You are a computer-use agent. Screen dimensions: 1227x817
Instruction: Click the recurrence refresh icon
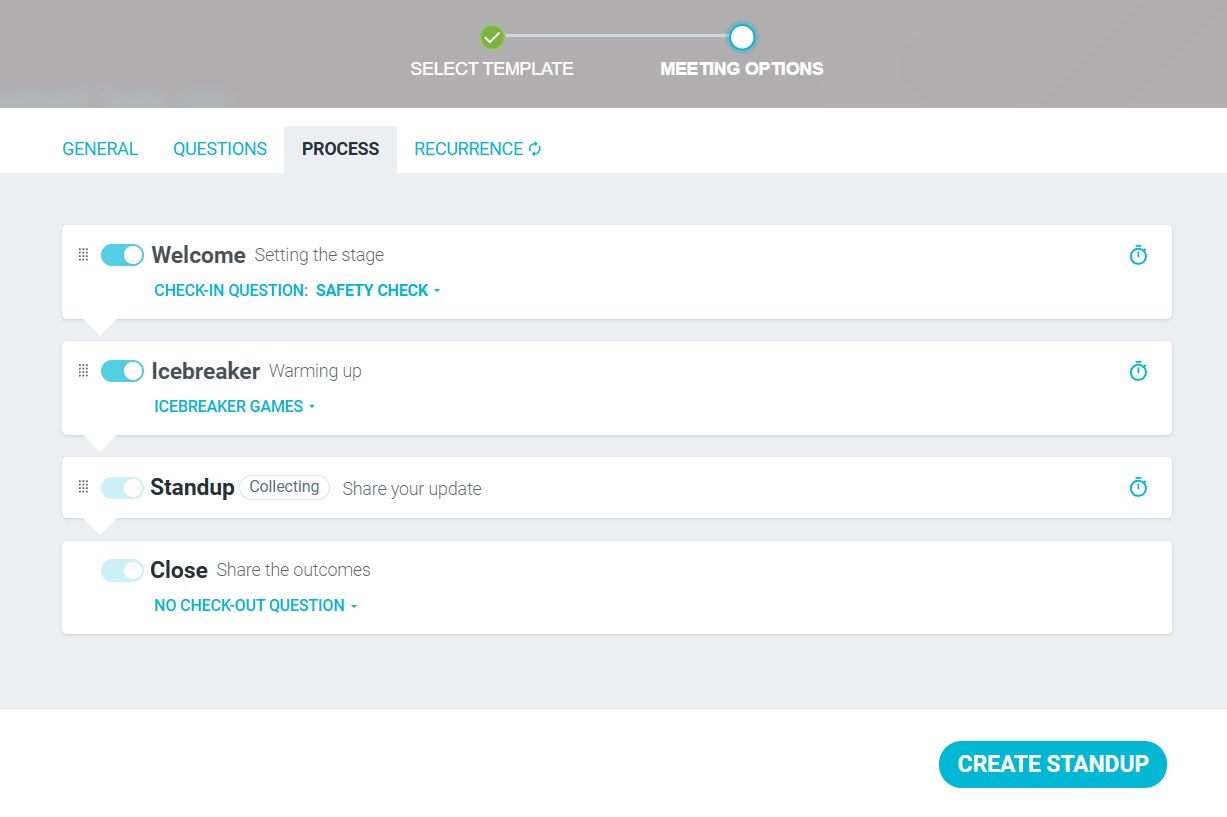tap(535, 149)
